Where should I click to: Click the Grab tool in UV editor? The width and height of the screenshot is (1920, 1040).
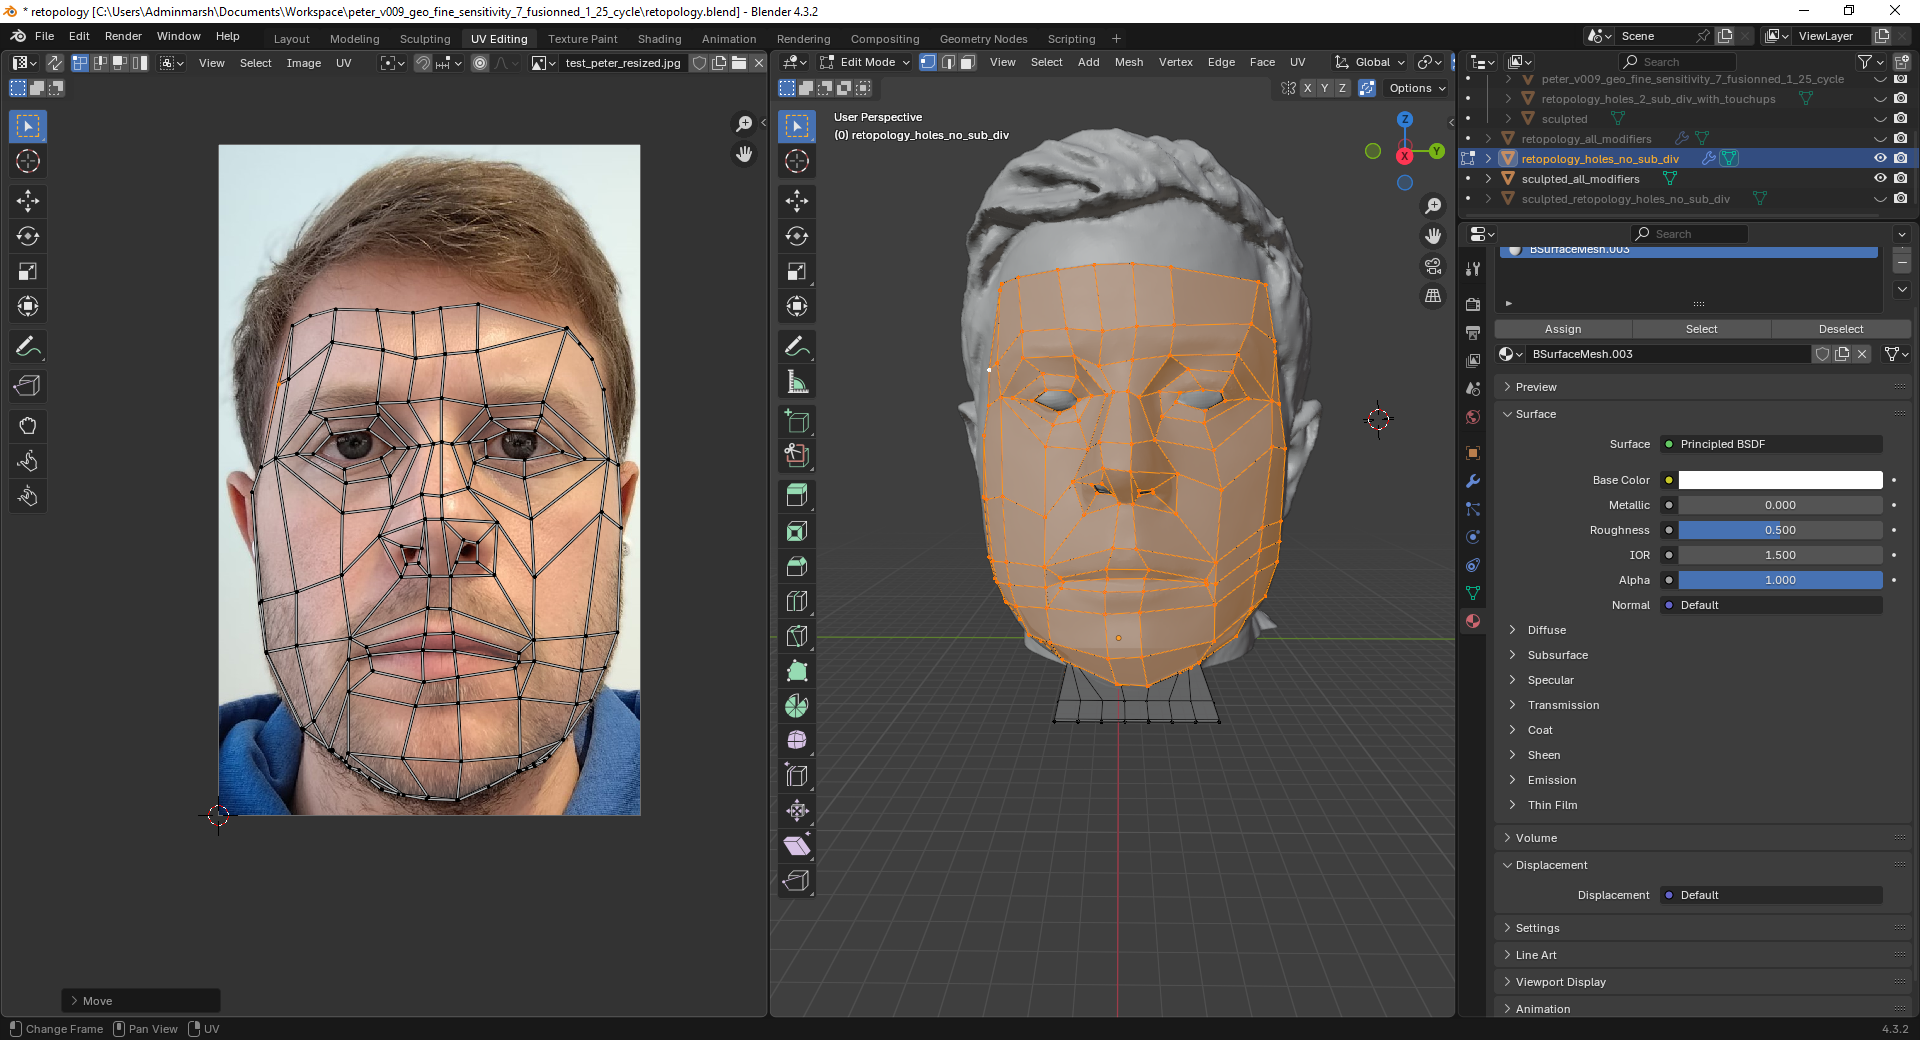click(28, 426)
